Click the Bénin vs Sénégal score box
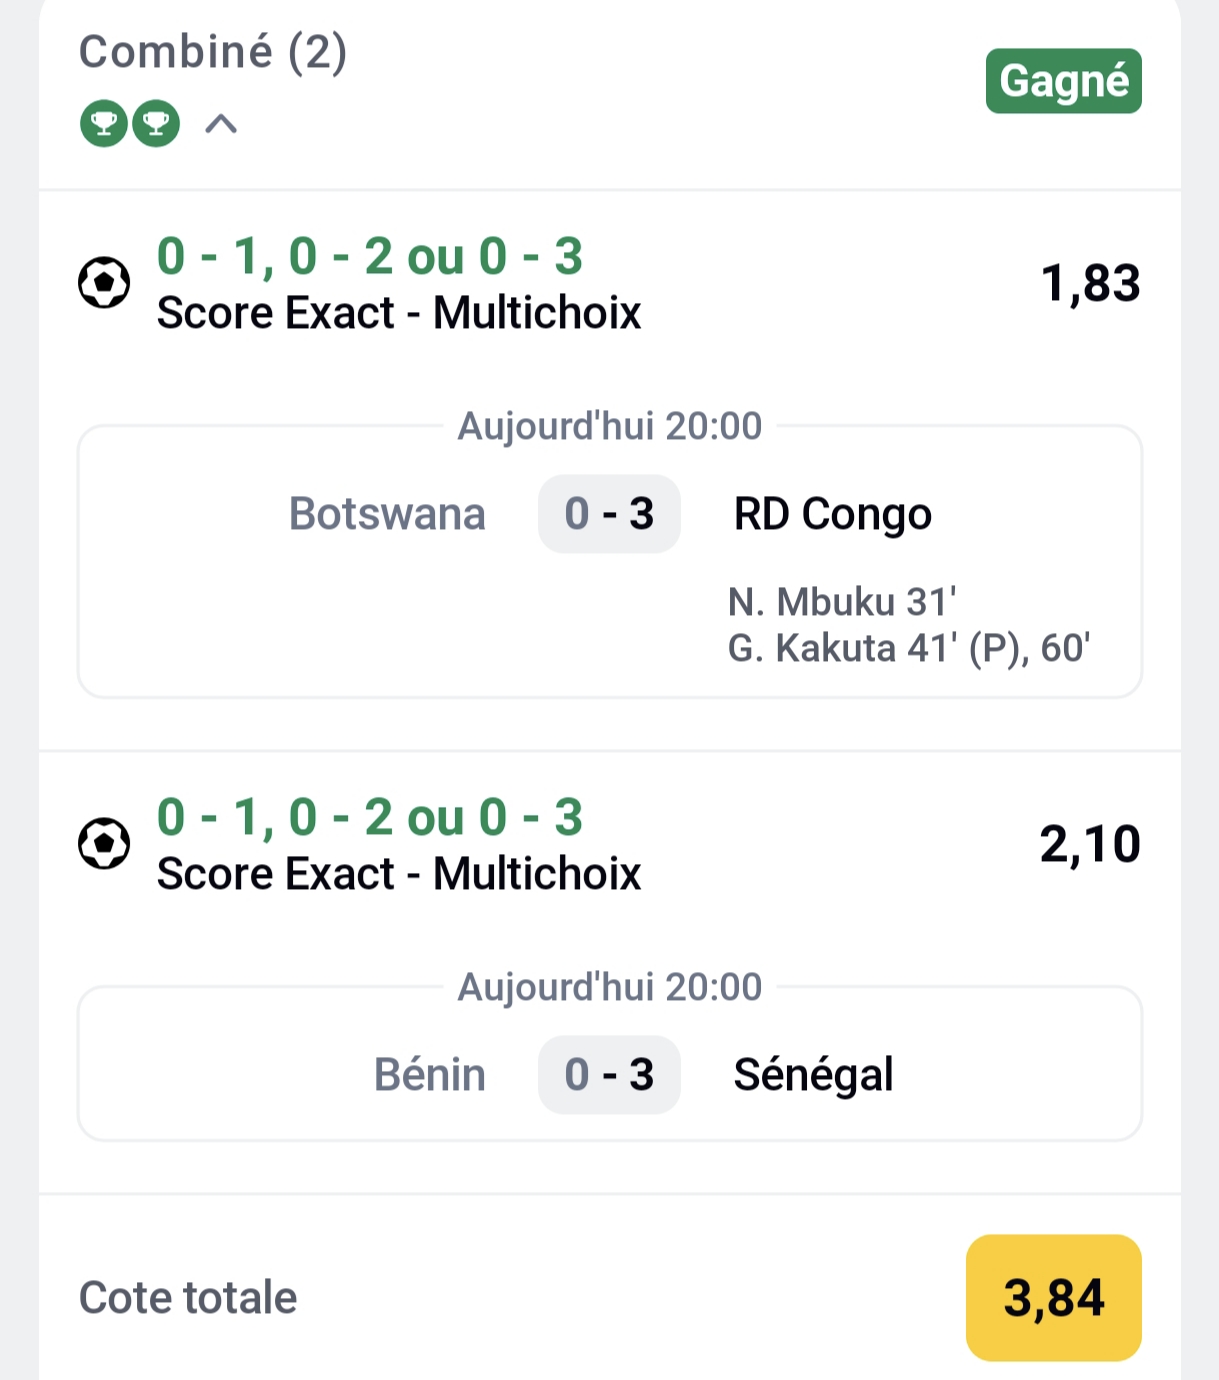The image size is (1219, 1380). (x=609, y=1075)
